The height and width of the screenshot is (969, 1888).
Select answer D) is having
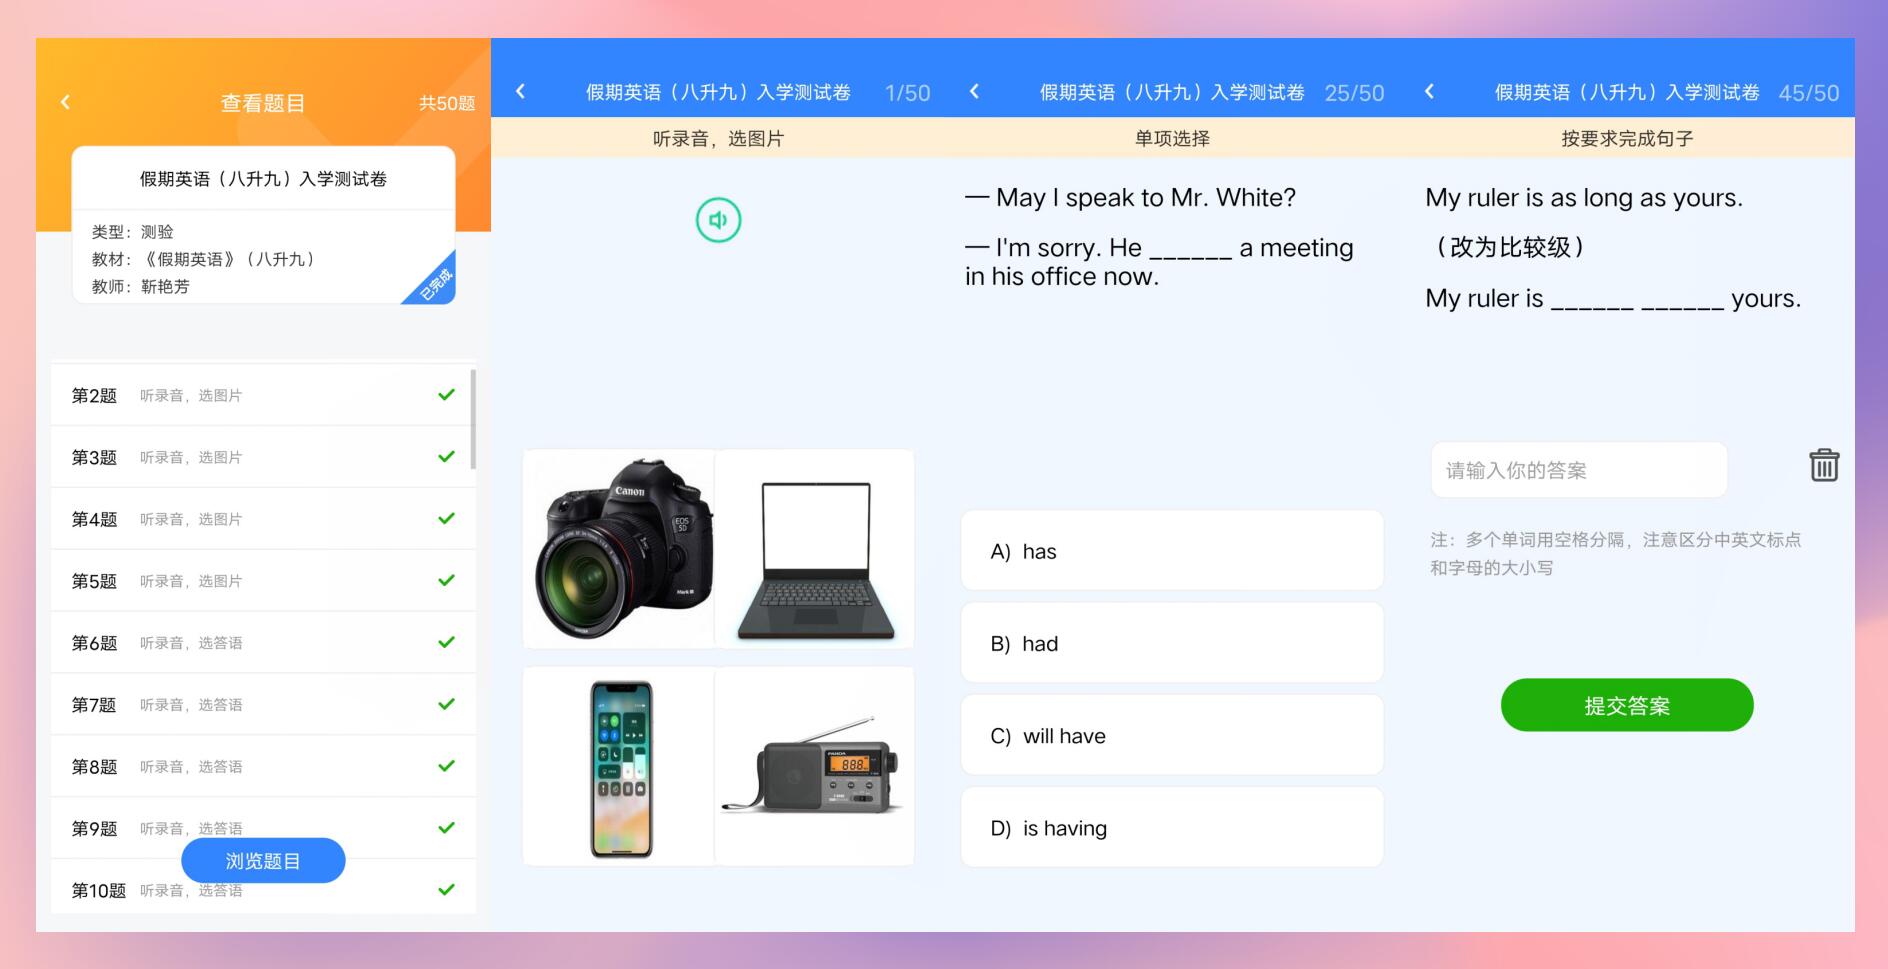pyautogui.click(x=1172, y=827)
